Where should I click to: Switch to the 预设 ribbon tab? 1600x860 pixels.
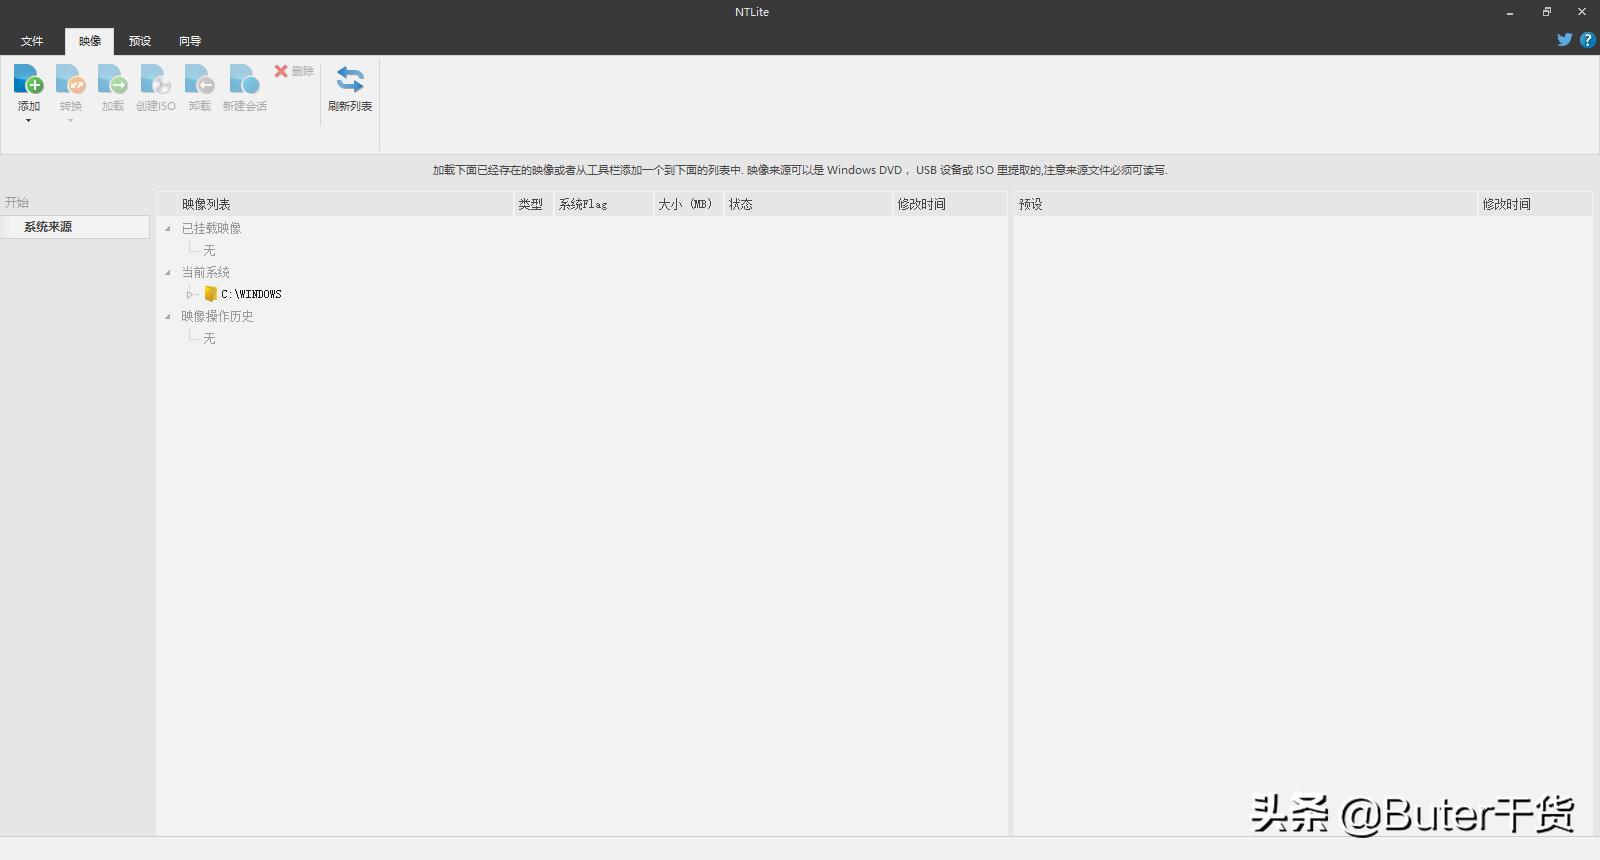140,41
